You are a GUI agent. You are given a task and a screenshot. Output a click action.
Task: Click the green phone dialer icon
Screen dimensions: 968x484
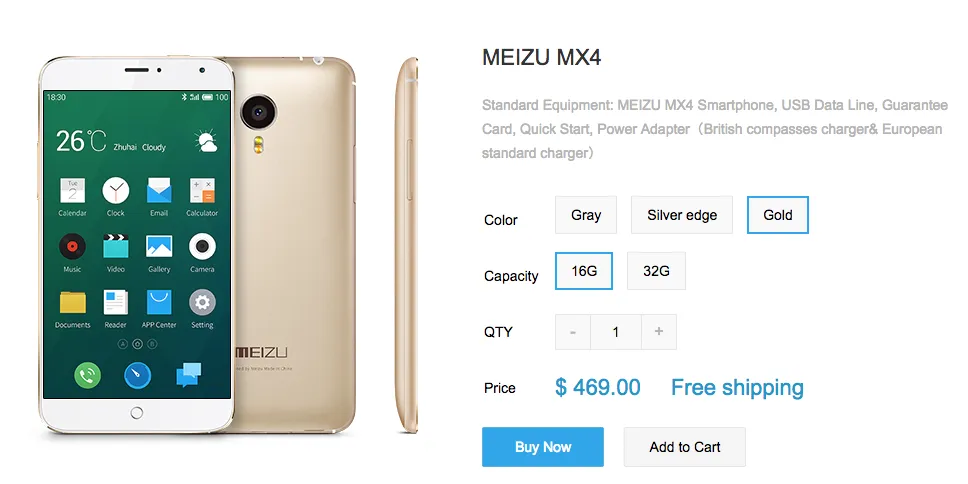[88, 375]
